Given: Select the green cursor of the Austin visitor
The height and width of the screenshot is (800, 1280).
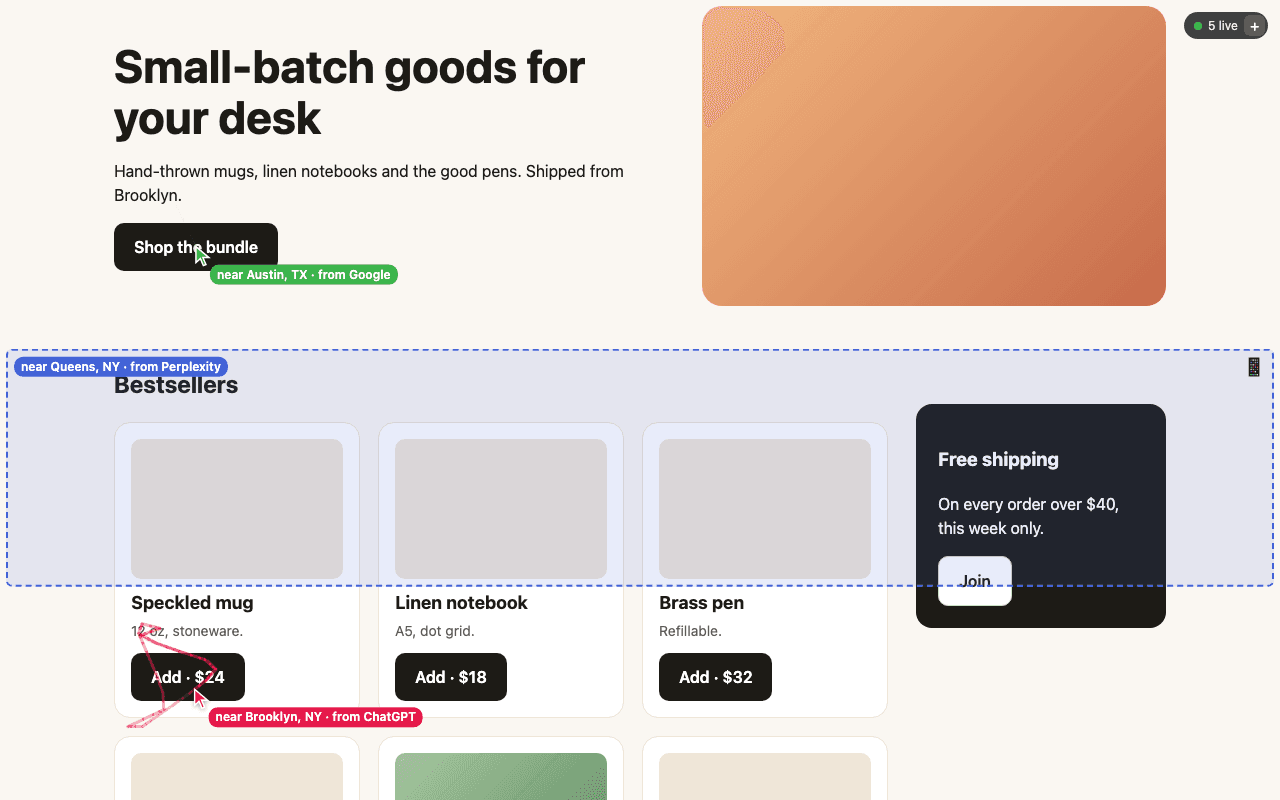Looking at the screenshot, I should click(x=201, y=256).
